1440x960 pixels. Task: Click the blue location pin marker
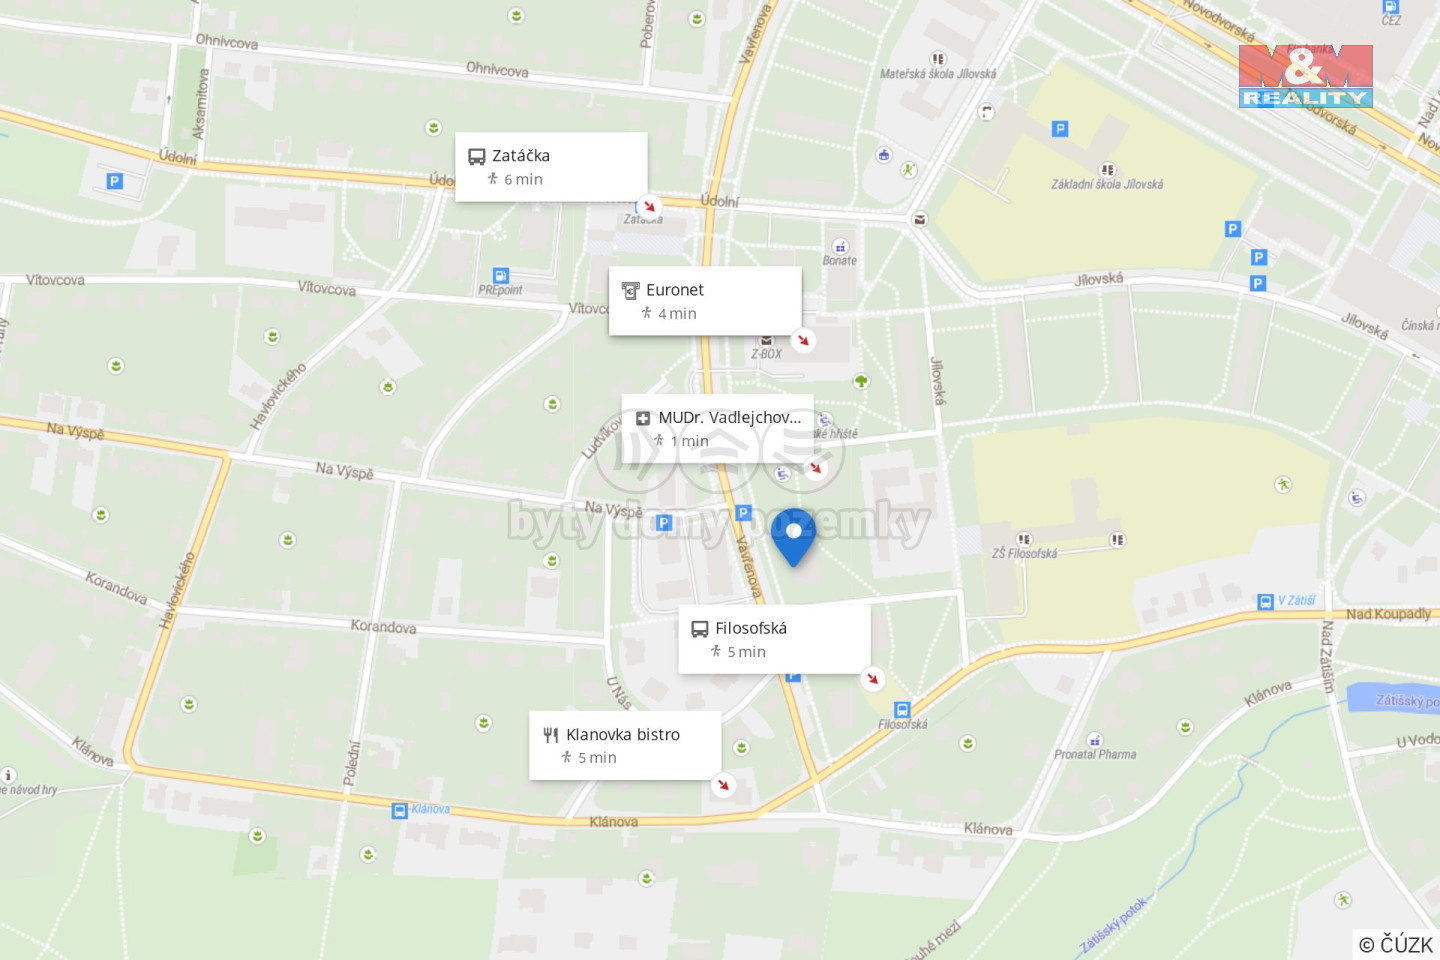793,537
